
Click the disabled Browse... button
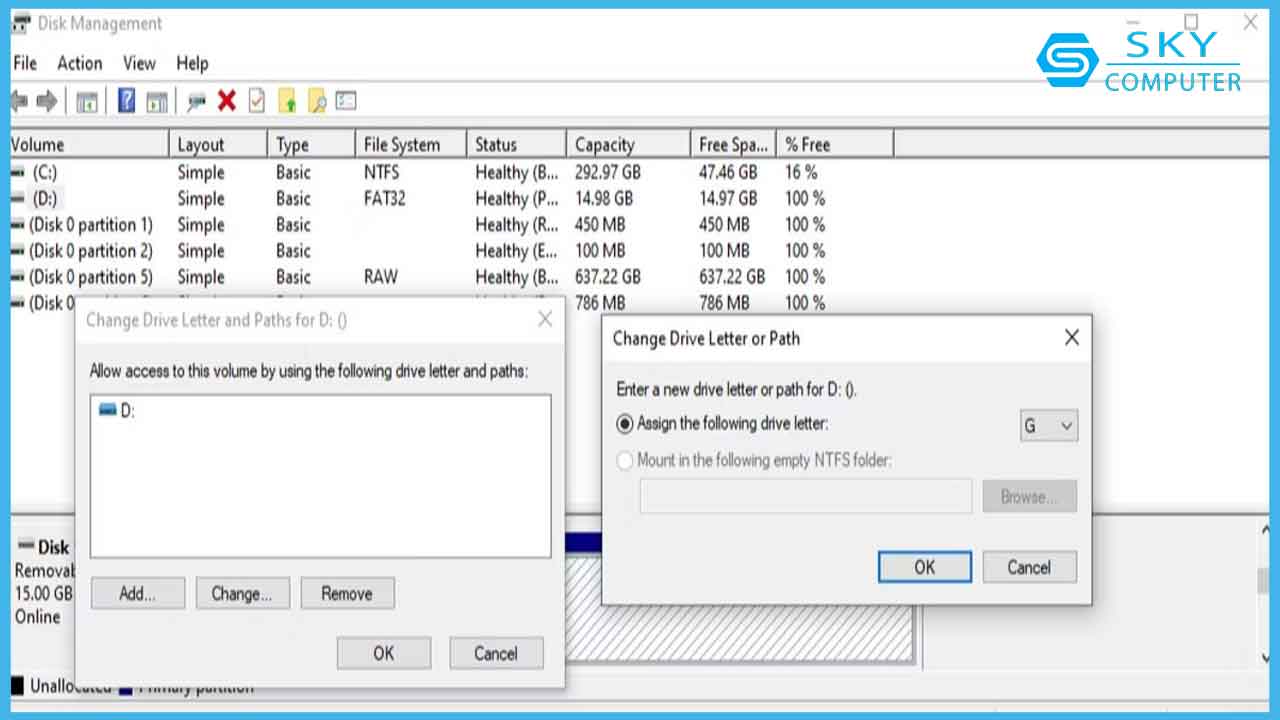click(1029, 496)
